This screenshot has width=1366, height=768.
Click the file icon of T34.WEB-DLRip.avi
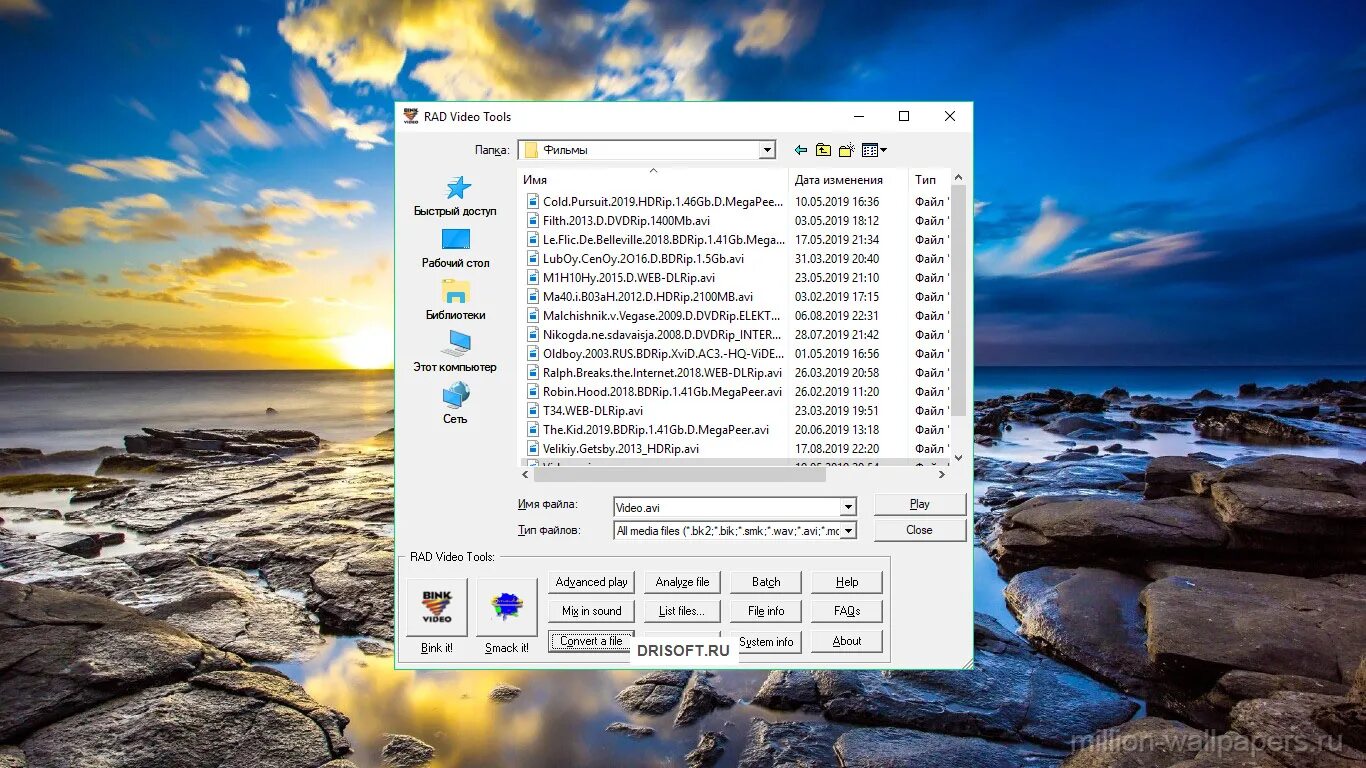coord(532,411)
